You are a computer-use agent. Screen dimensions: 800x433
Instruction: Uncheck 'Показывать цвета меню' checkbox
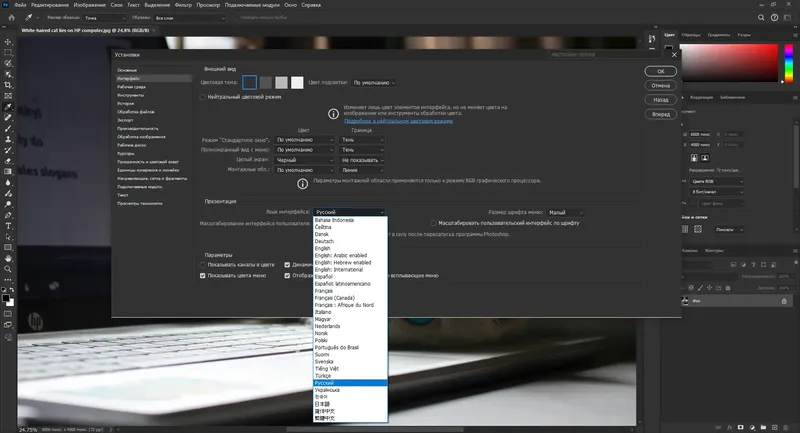[x=203, y=275]
